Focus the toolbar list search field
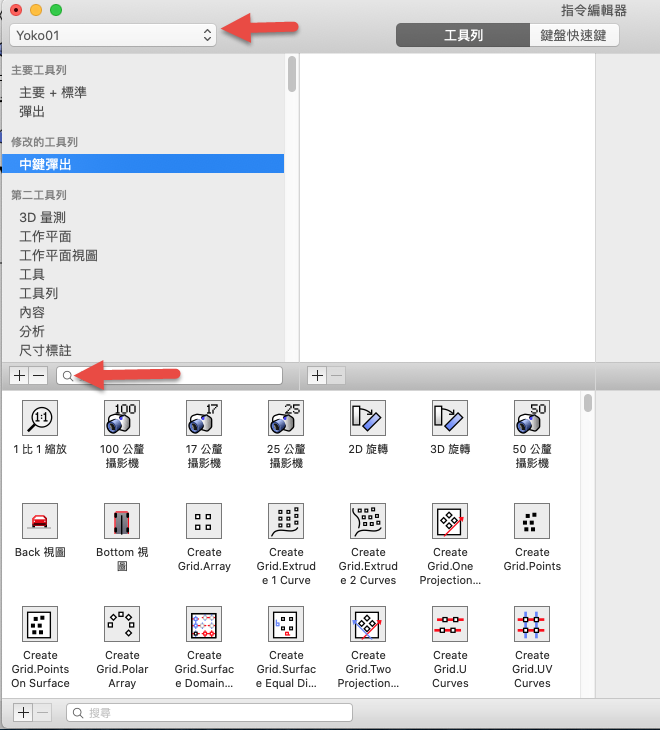 tap(169, 376)
